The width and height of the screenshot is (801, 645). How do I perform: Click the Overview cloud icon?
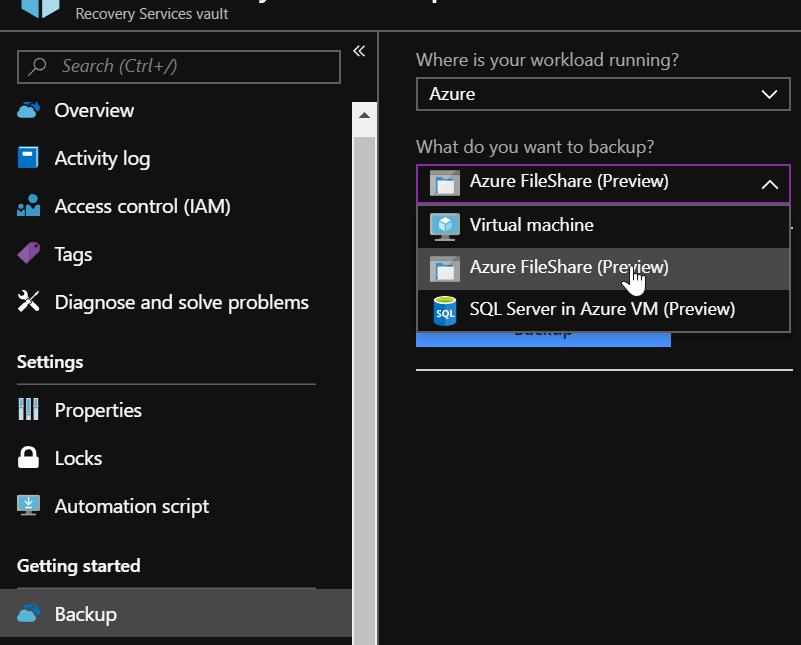coord(28,110)
